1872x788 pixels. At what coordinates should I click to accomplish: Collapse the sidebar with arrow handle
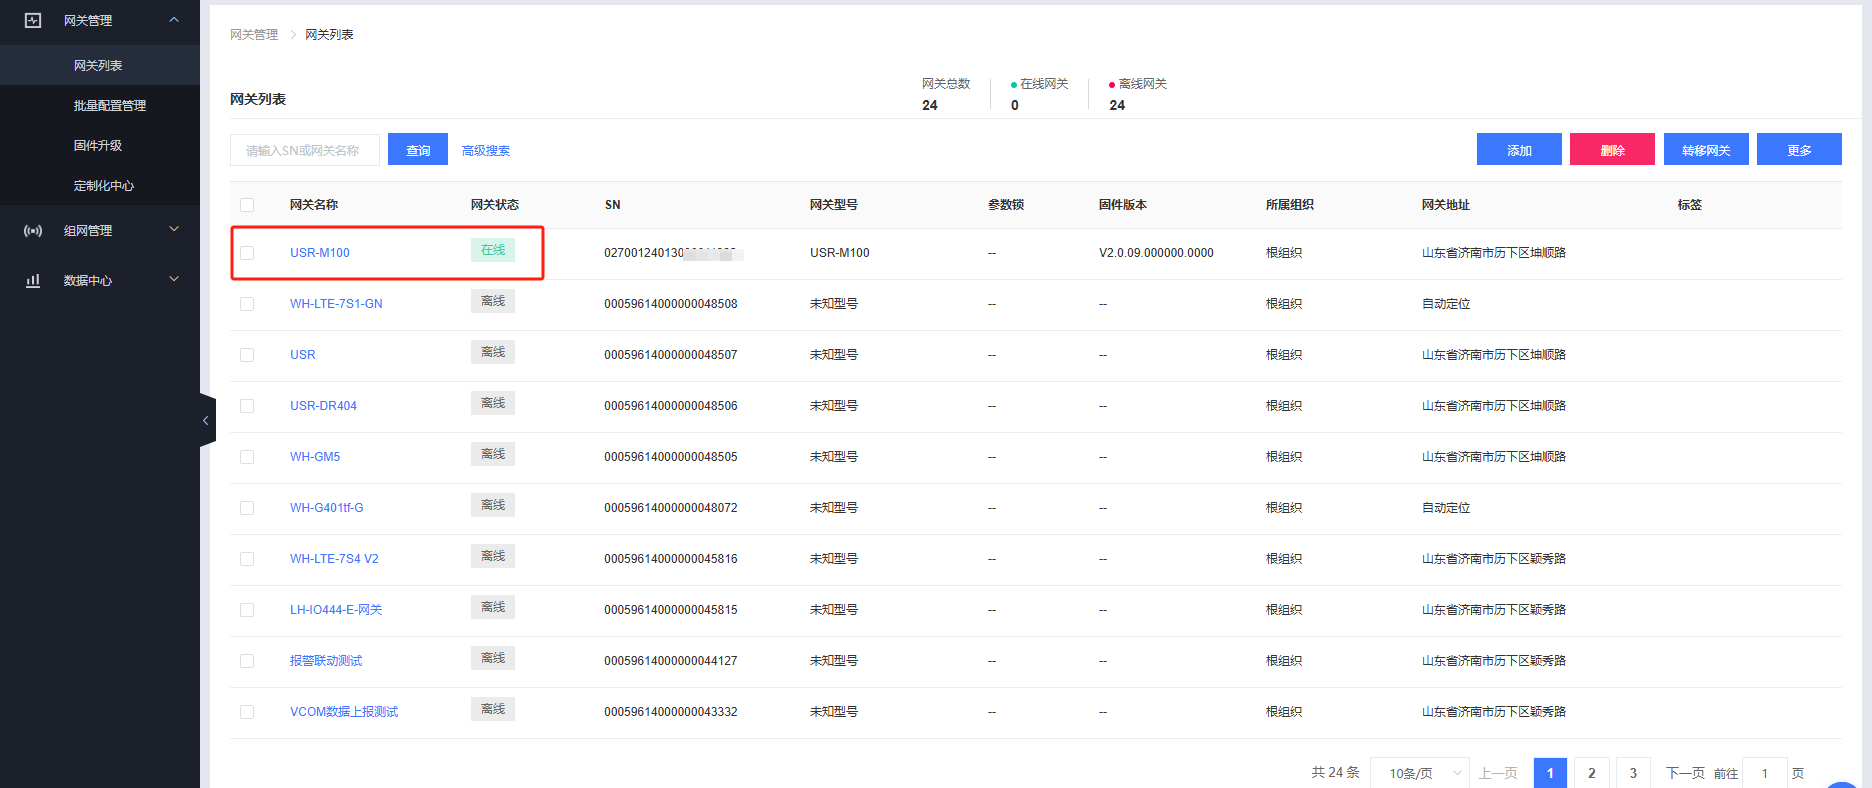click(206, 420)
